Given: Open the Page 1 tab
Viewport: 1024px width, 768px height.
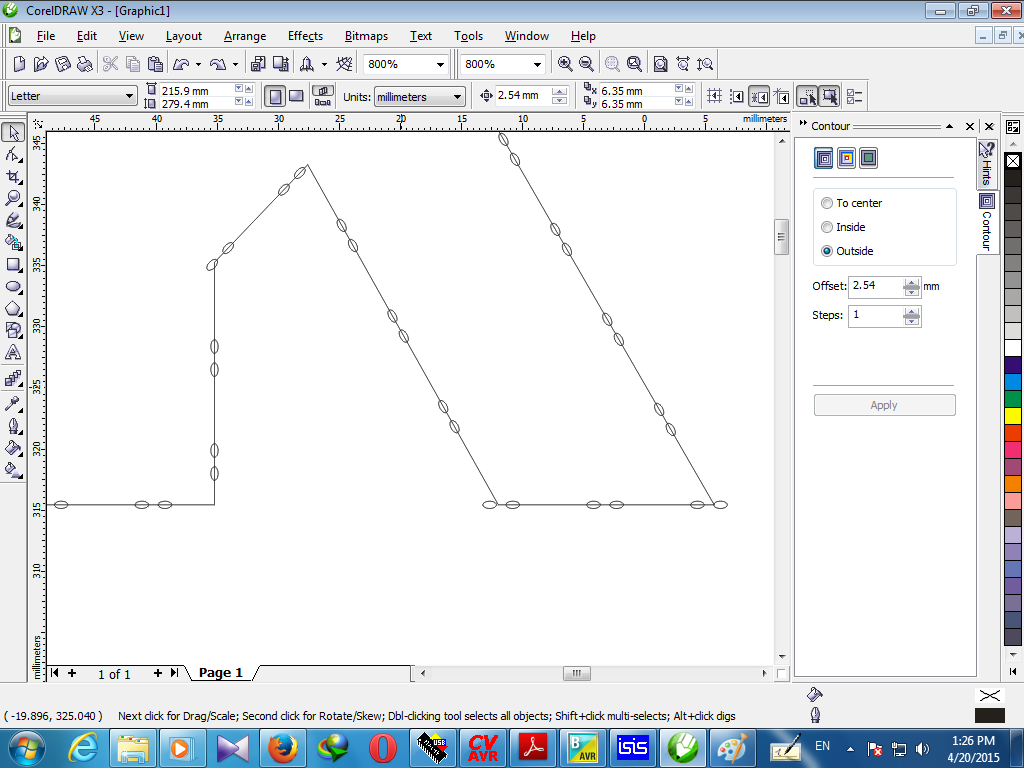Looking at the screenshot, I should click(221, 673).
